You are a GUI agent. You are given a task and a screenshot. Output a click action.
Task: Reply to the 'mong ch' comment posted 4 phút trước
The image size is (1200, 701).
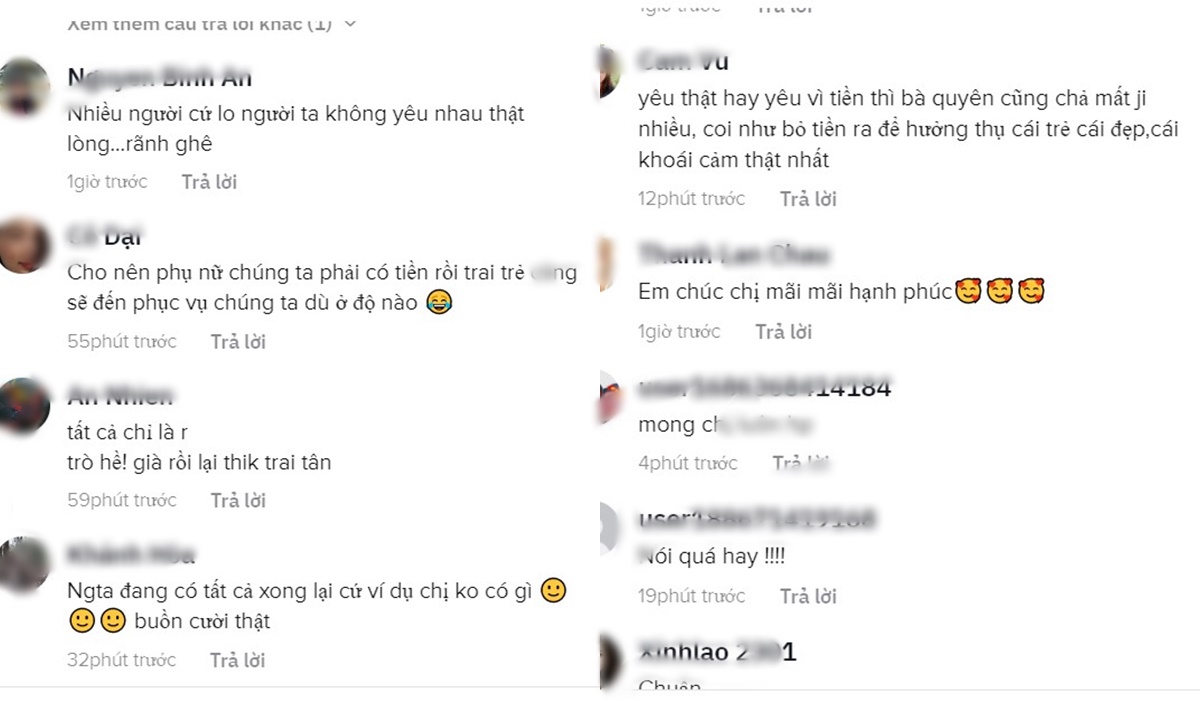click(801, 463)
